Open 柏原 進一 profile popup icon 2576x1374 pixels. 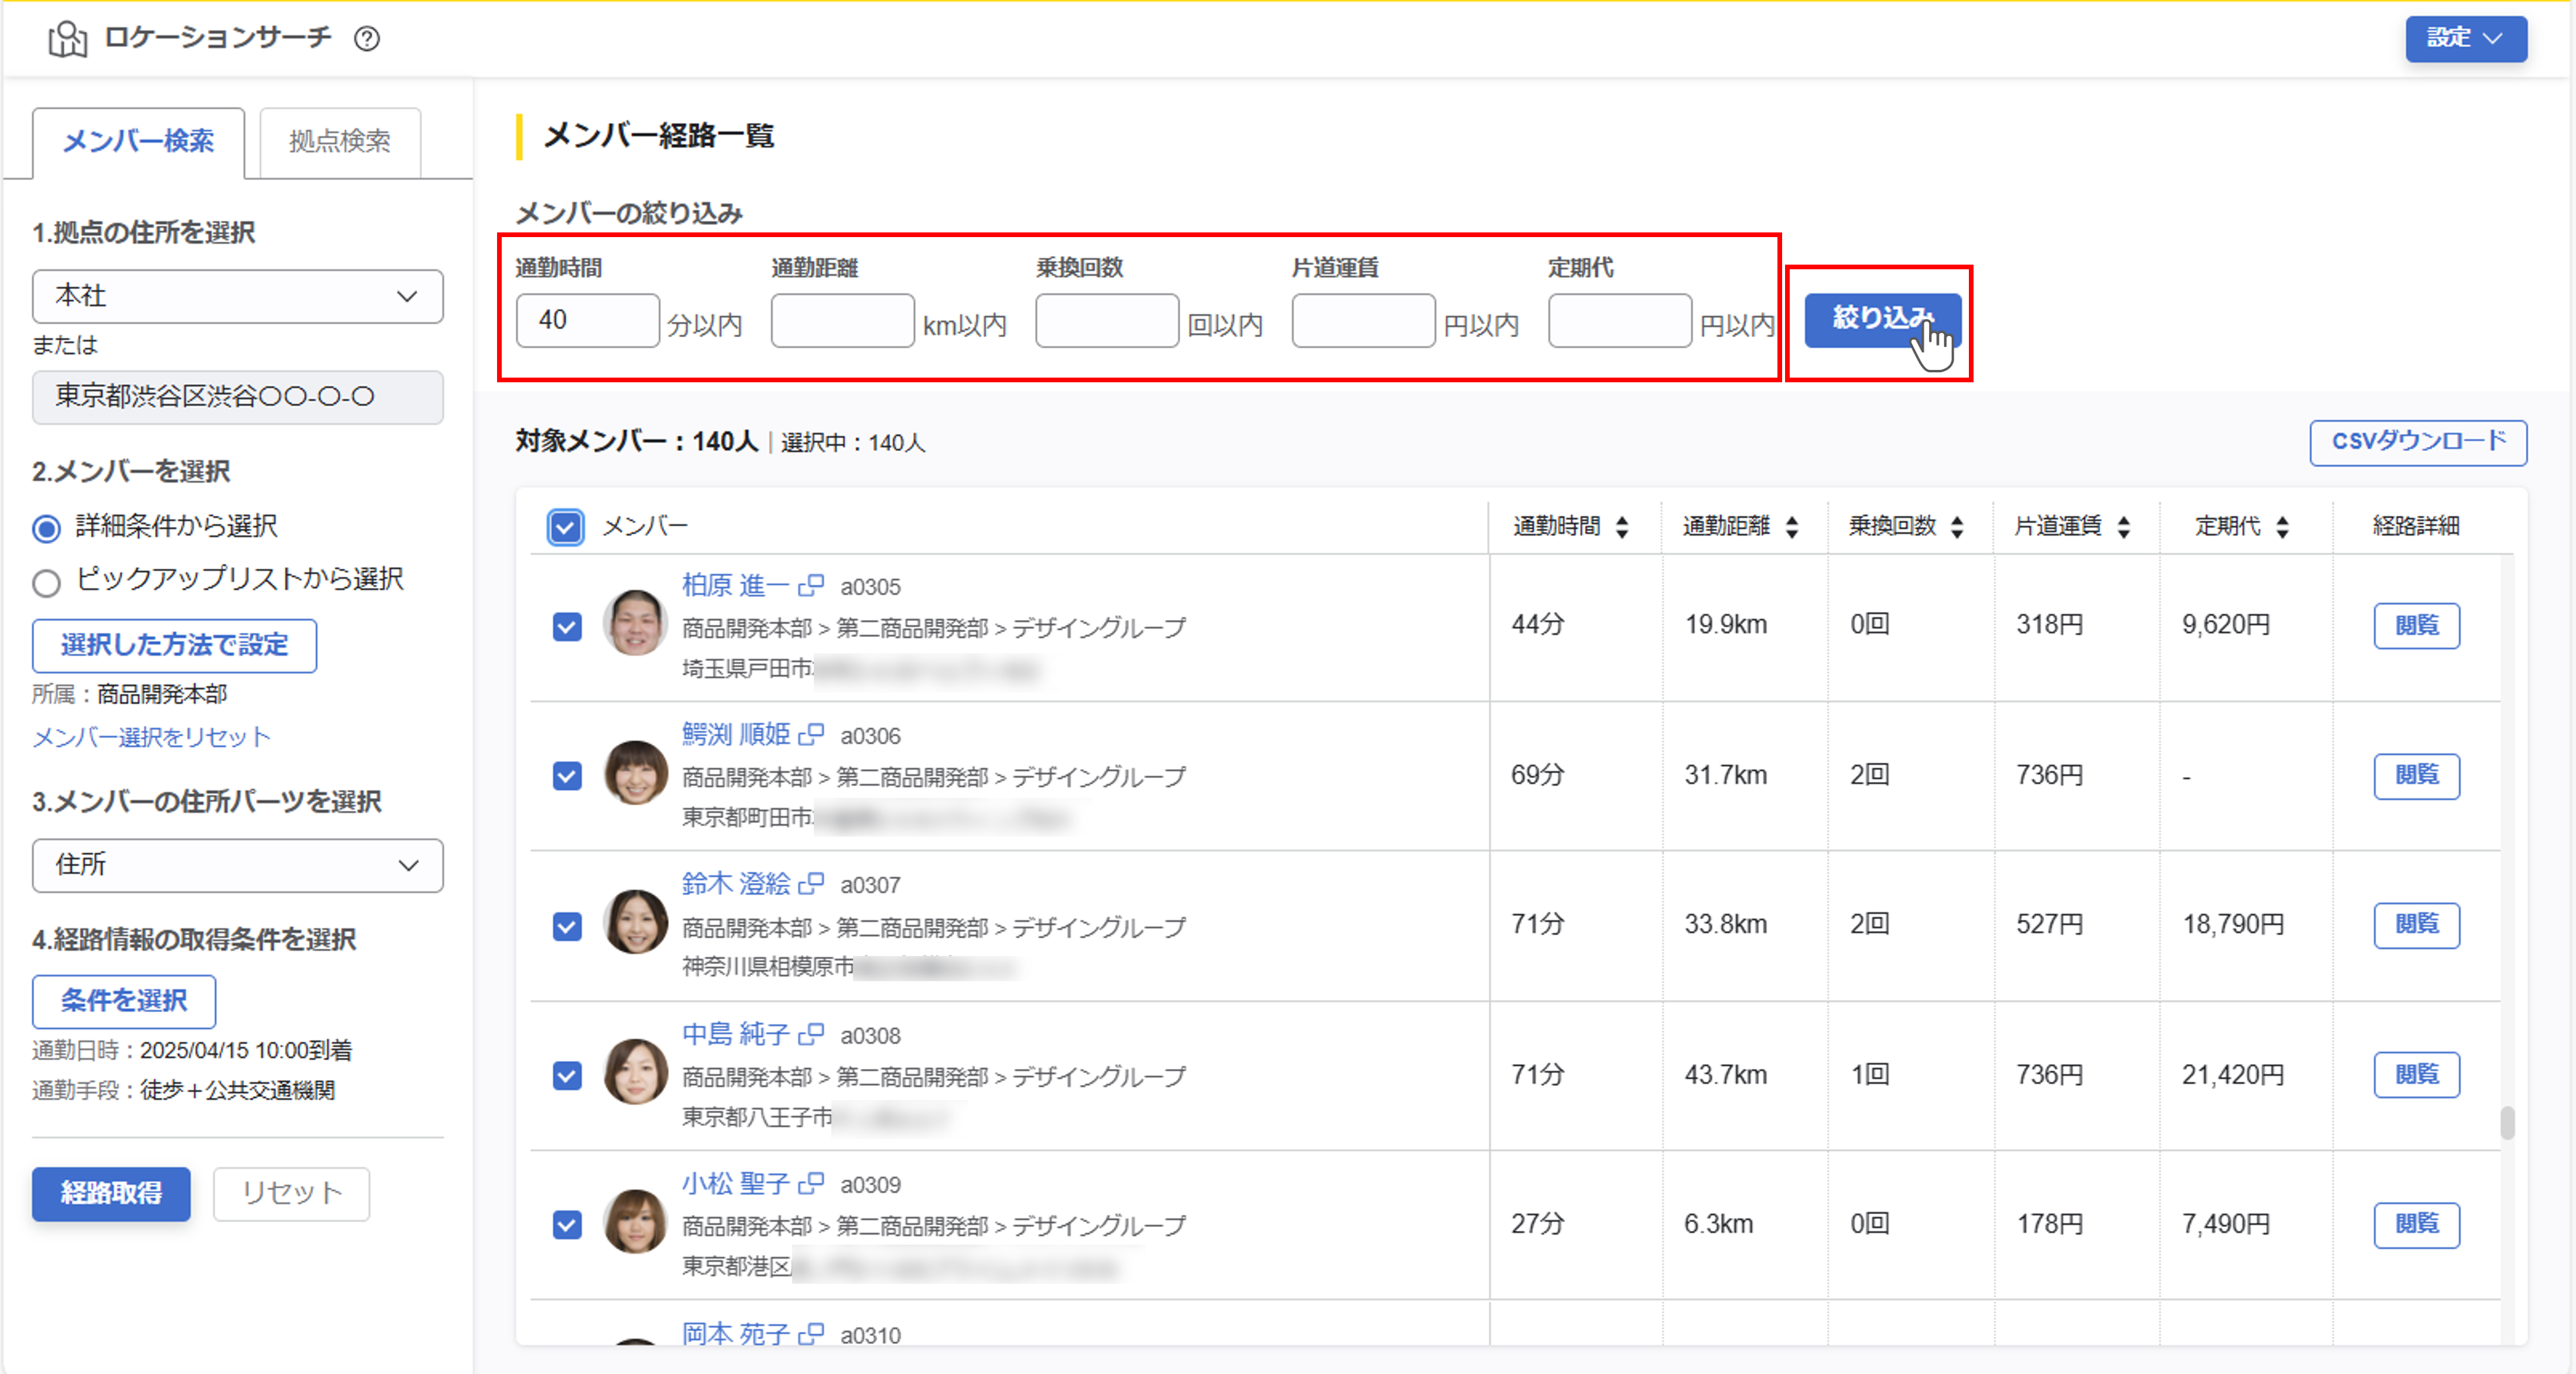click(x=811, y=585)
